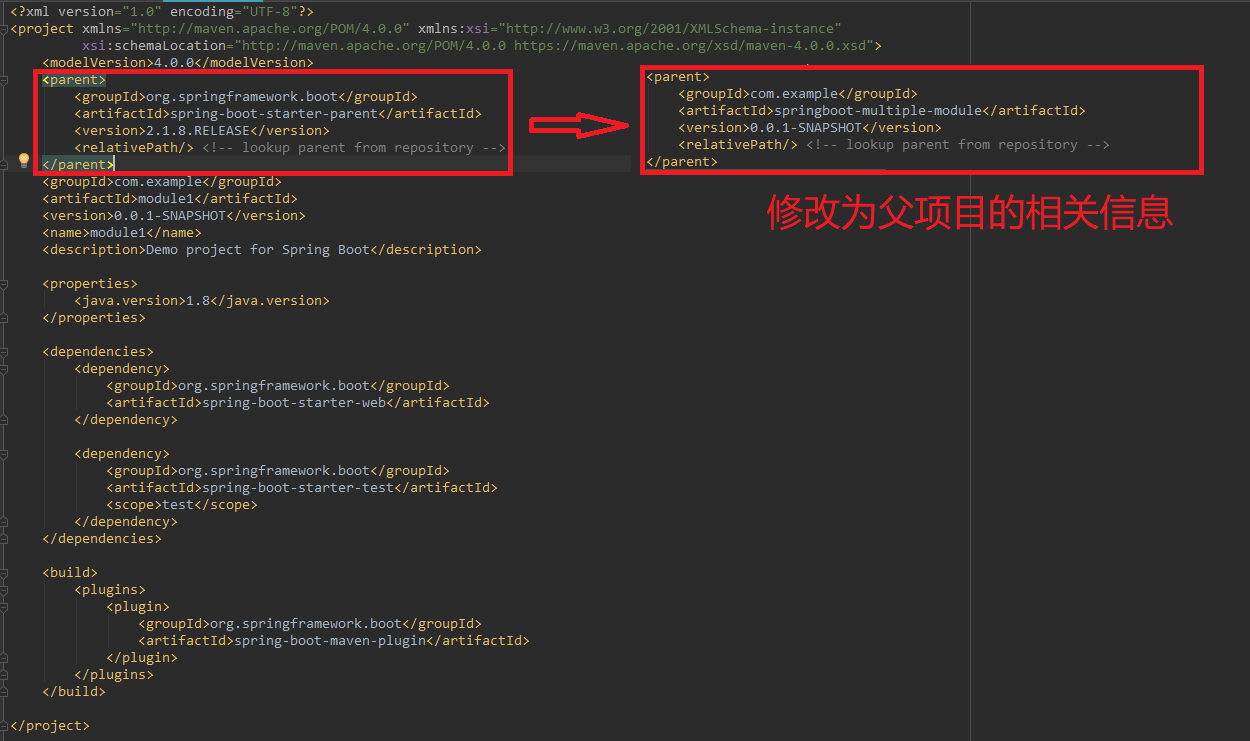
Task: Click the modelVersion 4.0.0 line
Action: point(178,63)
